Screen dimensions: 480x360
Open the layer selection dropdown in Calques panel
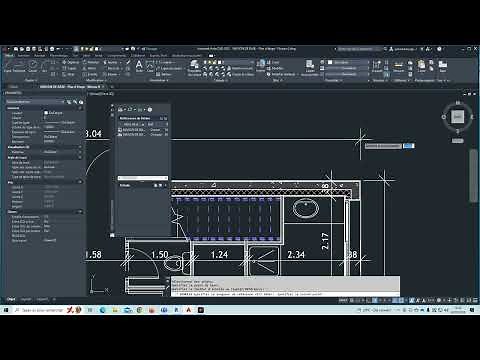(x=228, y=62)
